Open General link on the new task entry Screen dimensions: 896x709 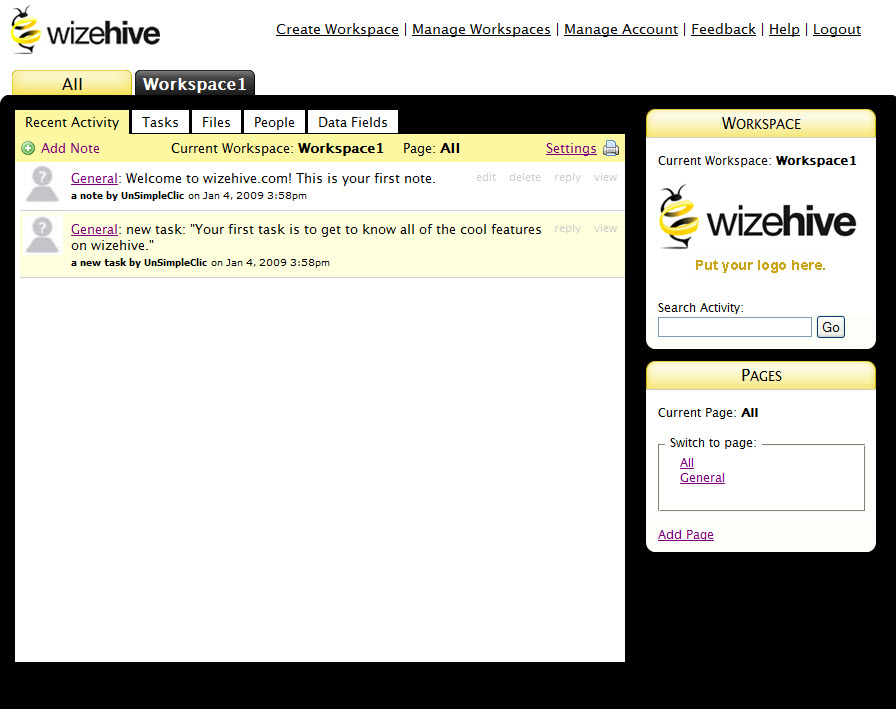pyautogui.click(x=94, y=229)
